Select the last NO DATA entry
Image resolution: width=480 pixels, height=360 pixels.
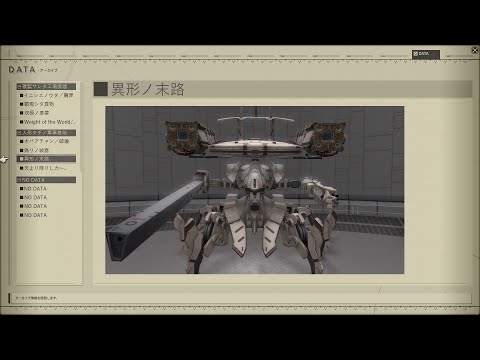tap(34, 215)
